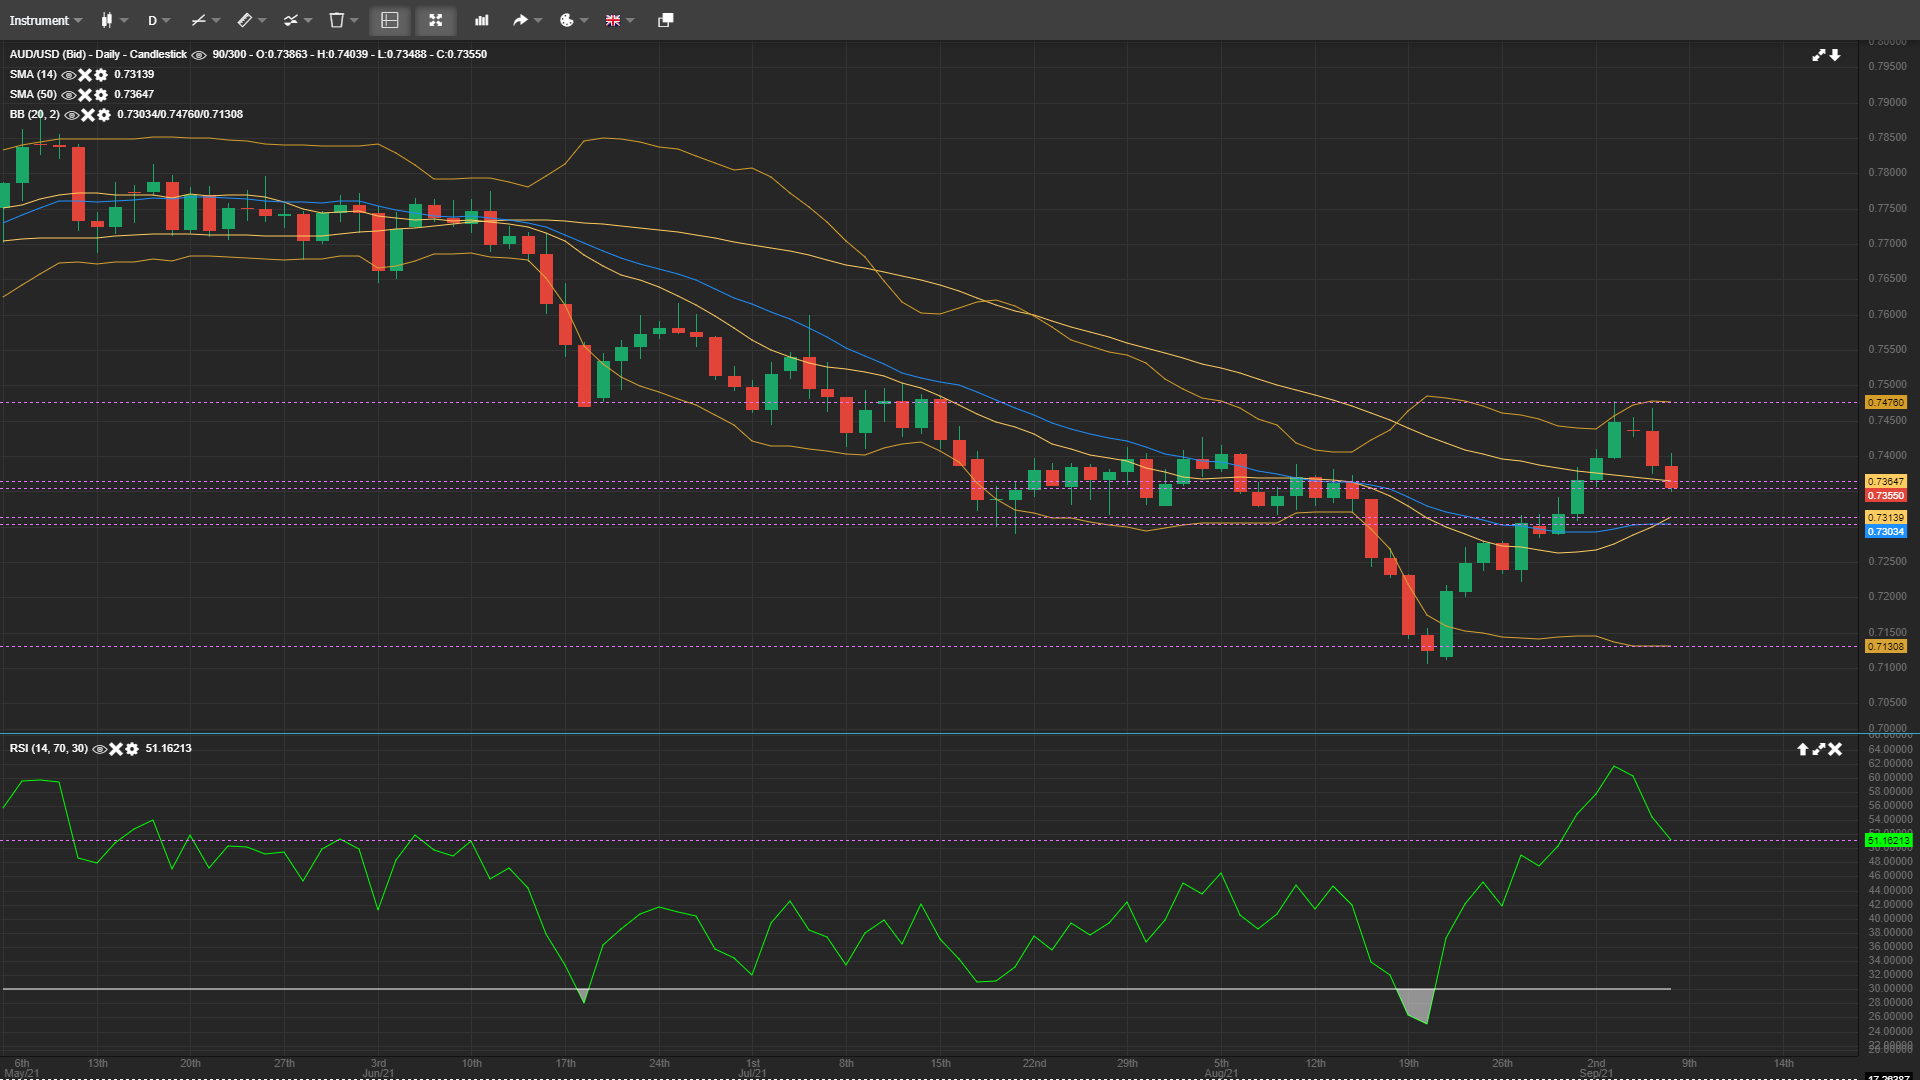Remove the SMA (14) indicator
The height and width of the screenshot is (1080, 1920).
pyautogui.click(x=85, y=75)
